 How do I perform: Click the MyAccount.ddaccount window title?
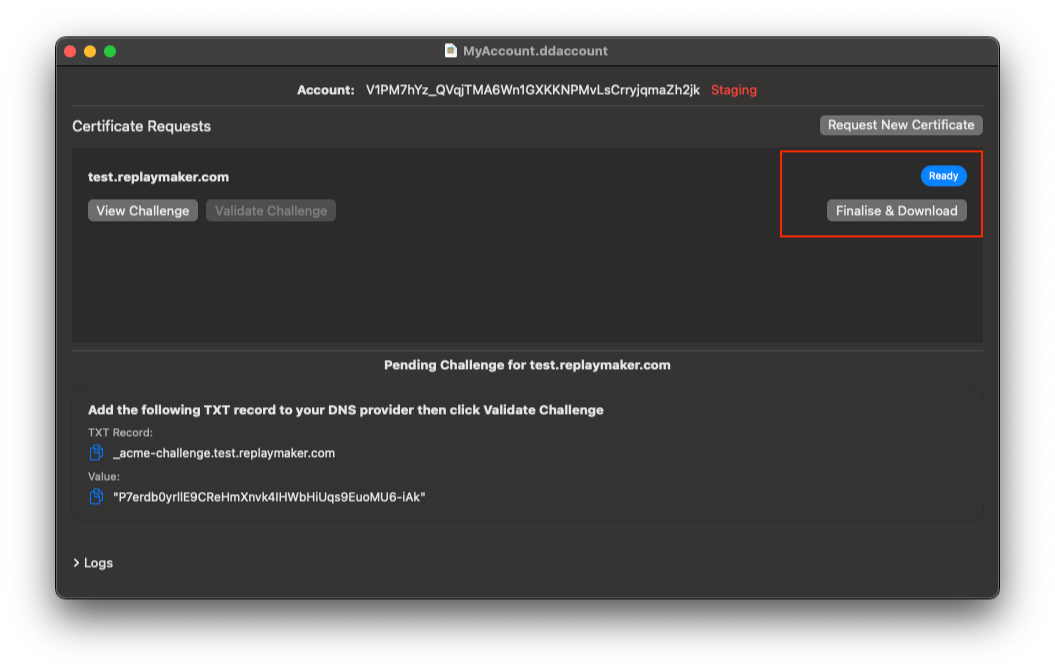pyautogui.click(x=535, y=51)
